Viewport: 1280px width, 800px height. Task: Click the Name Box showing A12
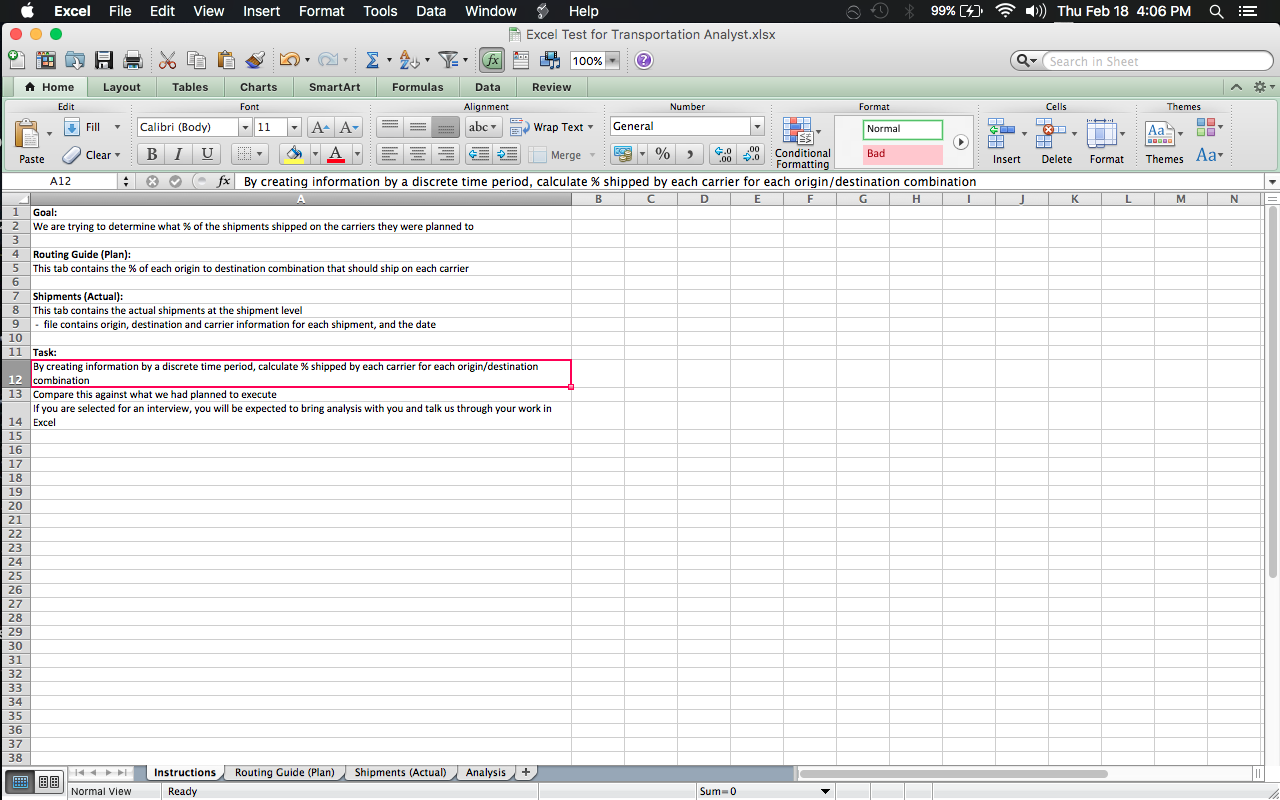pos(61,181)
